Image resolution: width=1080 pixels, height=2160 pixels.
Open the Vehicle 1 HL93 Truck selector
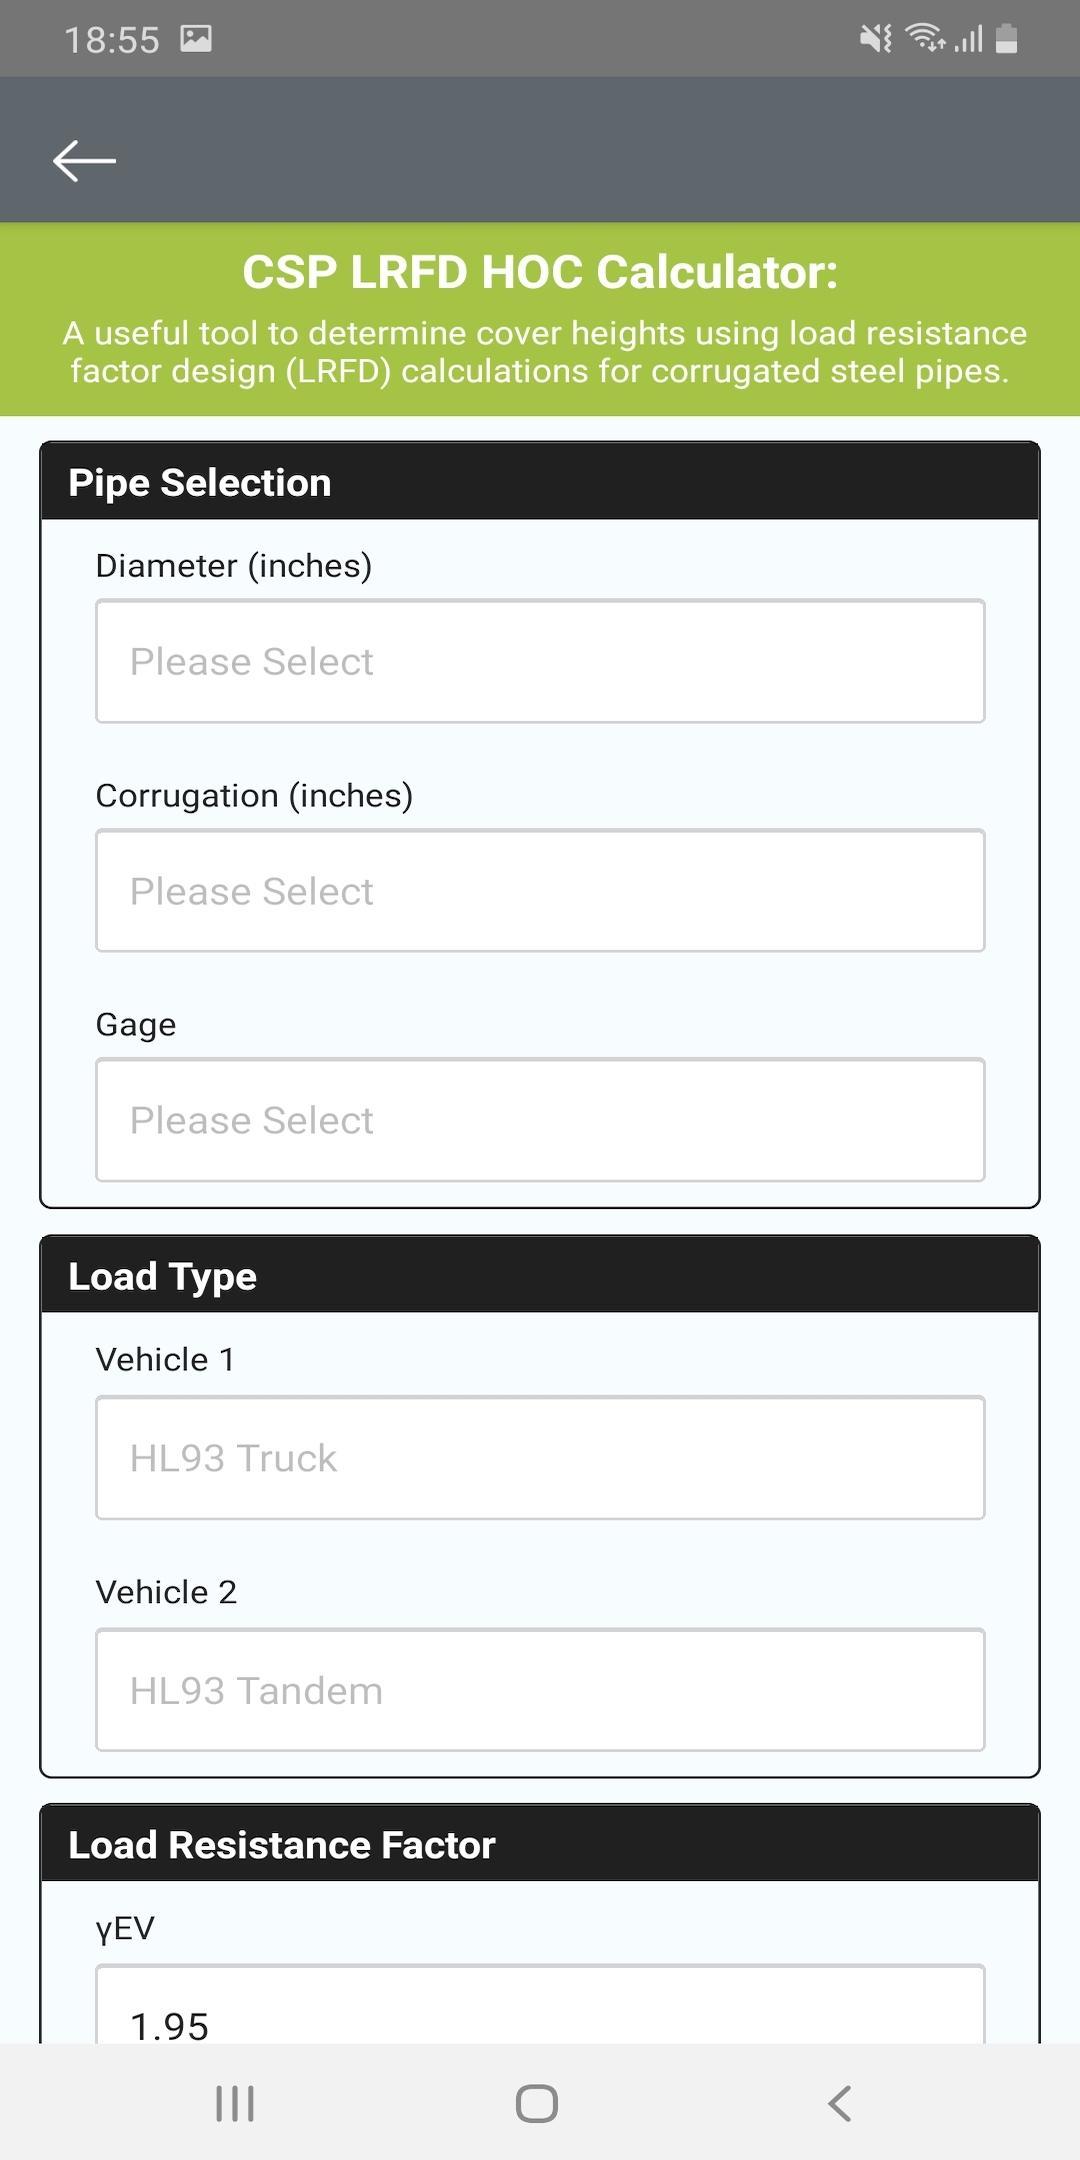pos(540,1458)
